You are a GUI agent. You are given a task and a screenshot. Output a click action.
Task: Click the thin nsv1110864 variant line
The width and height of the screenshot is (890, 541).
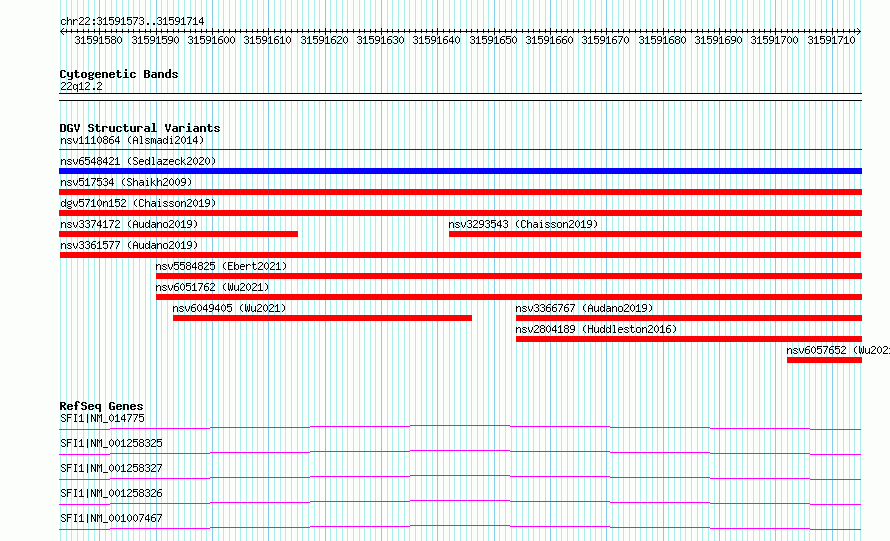(460, 149)
